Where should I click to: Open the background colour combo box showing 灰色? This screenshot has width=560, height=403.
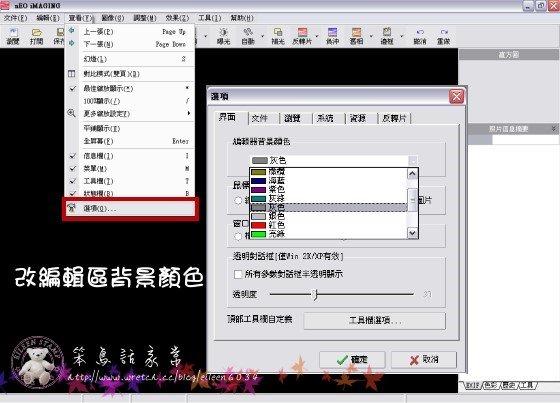pos(333,160)
